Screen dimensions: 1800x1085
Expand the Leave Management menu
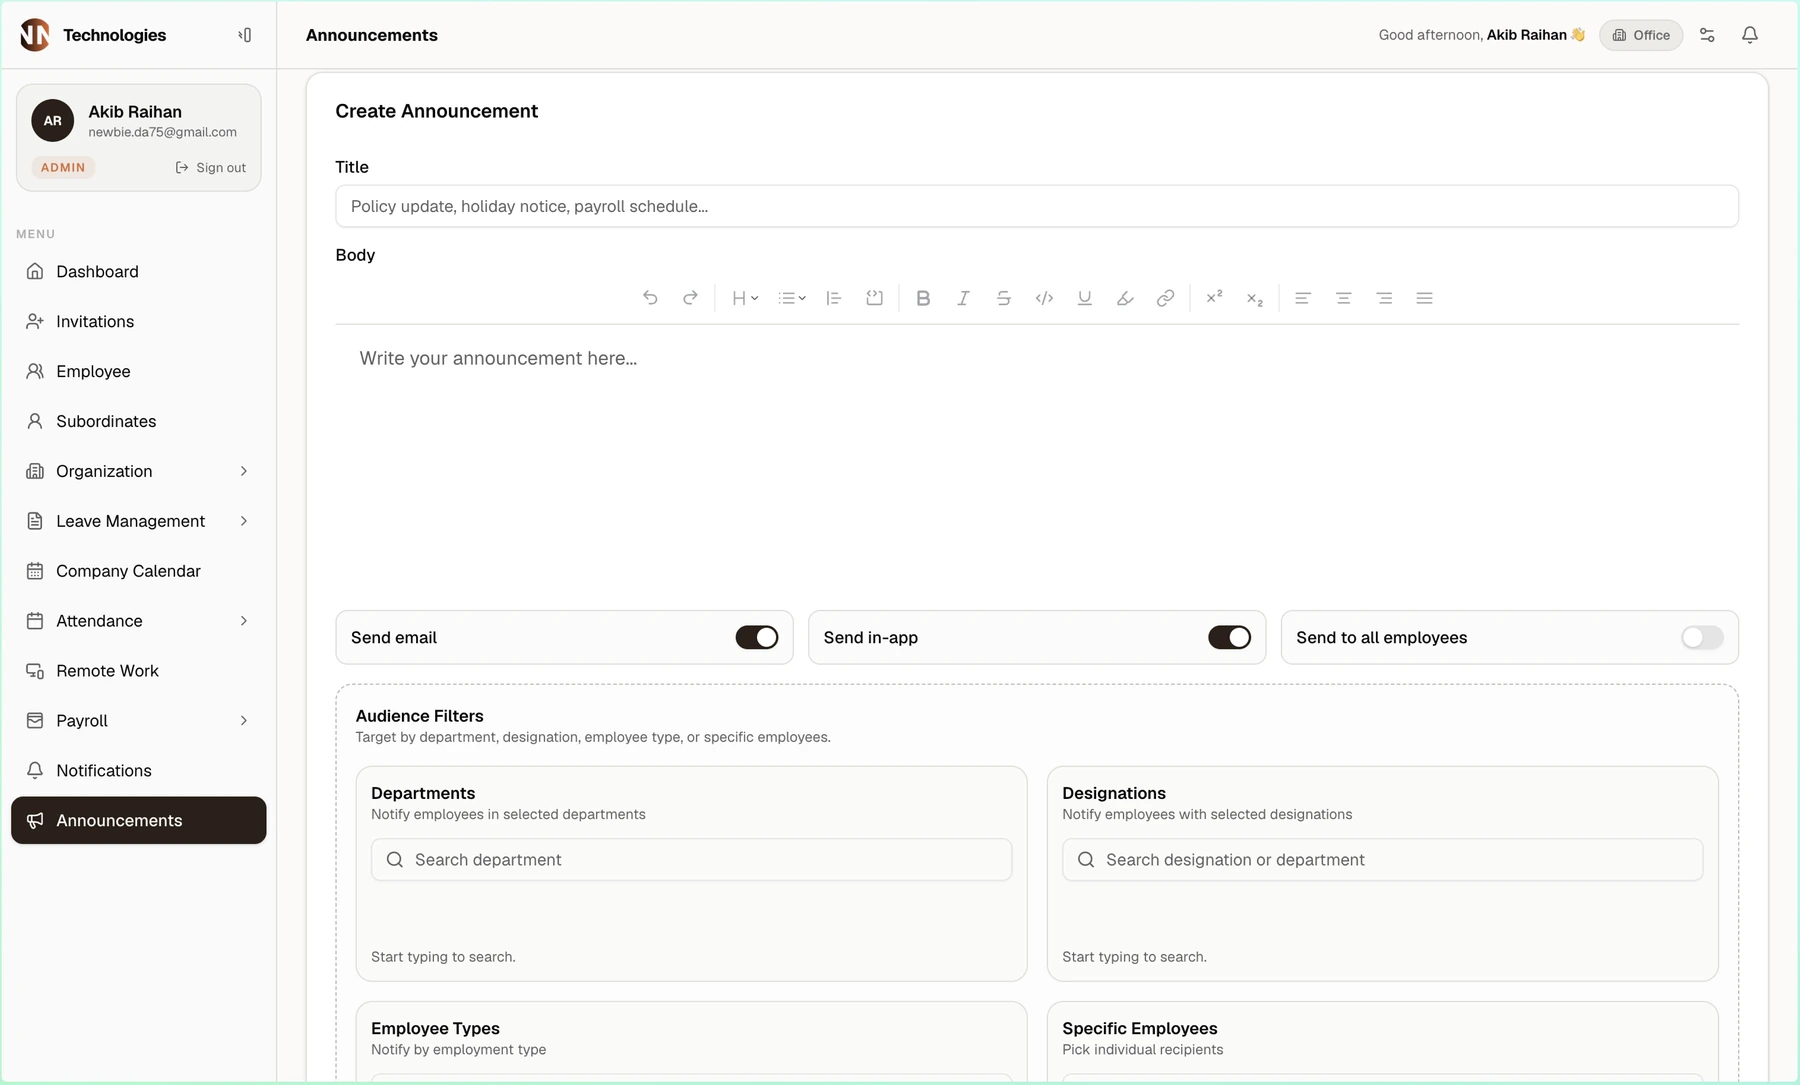[x=139, y=521]
